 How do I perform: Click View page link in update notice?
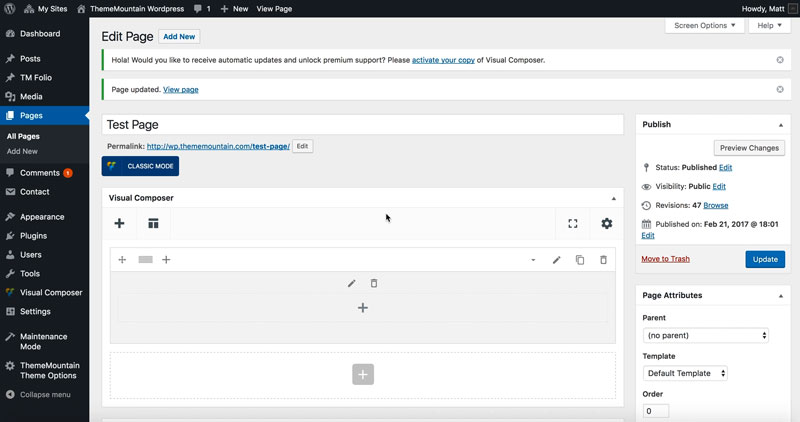coord(181,90)
